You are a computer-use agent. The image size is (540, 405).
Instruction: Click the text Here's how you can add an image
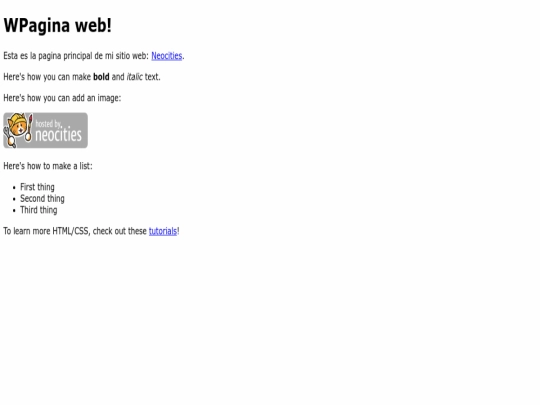click(62, 98)
